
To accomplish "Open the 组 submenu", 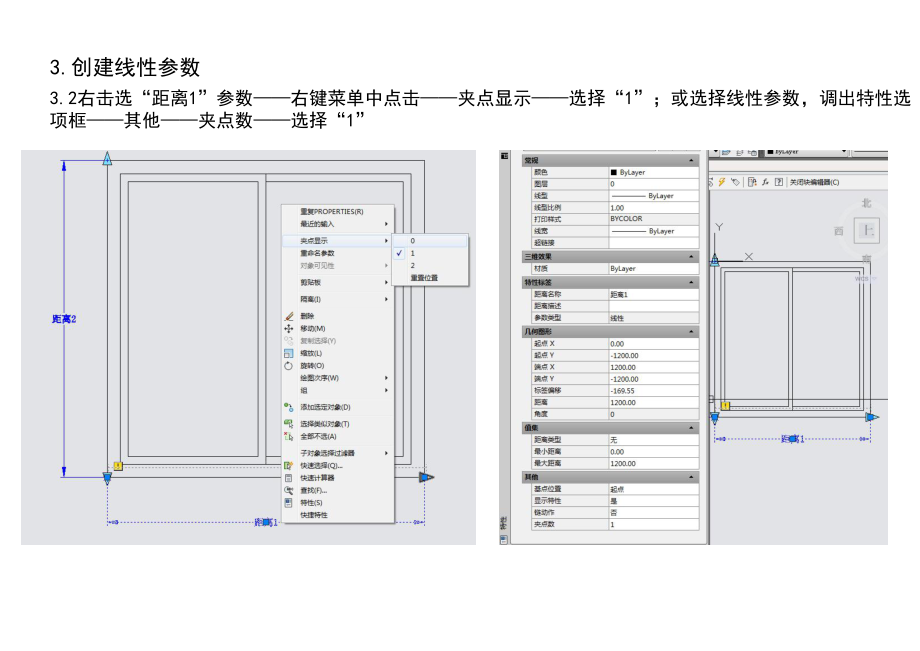I will point(337,390).
